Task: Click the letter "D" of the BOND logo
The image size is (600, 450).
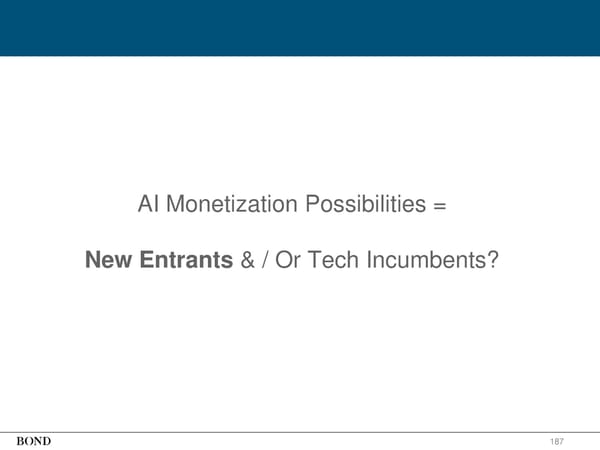Action: (47, 440)
